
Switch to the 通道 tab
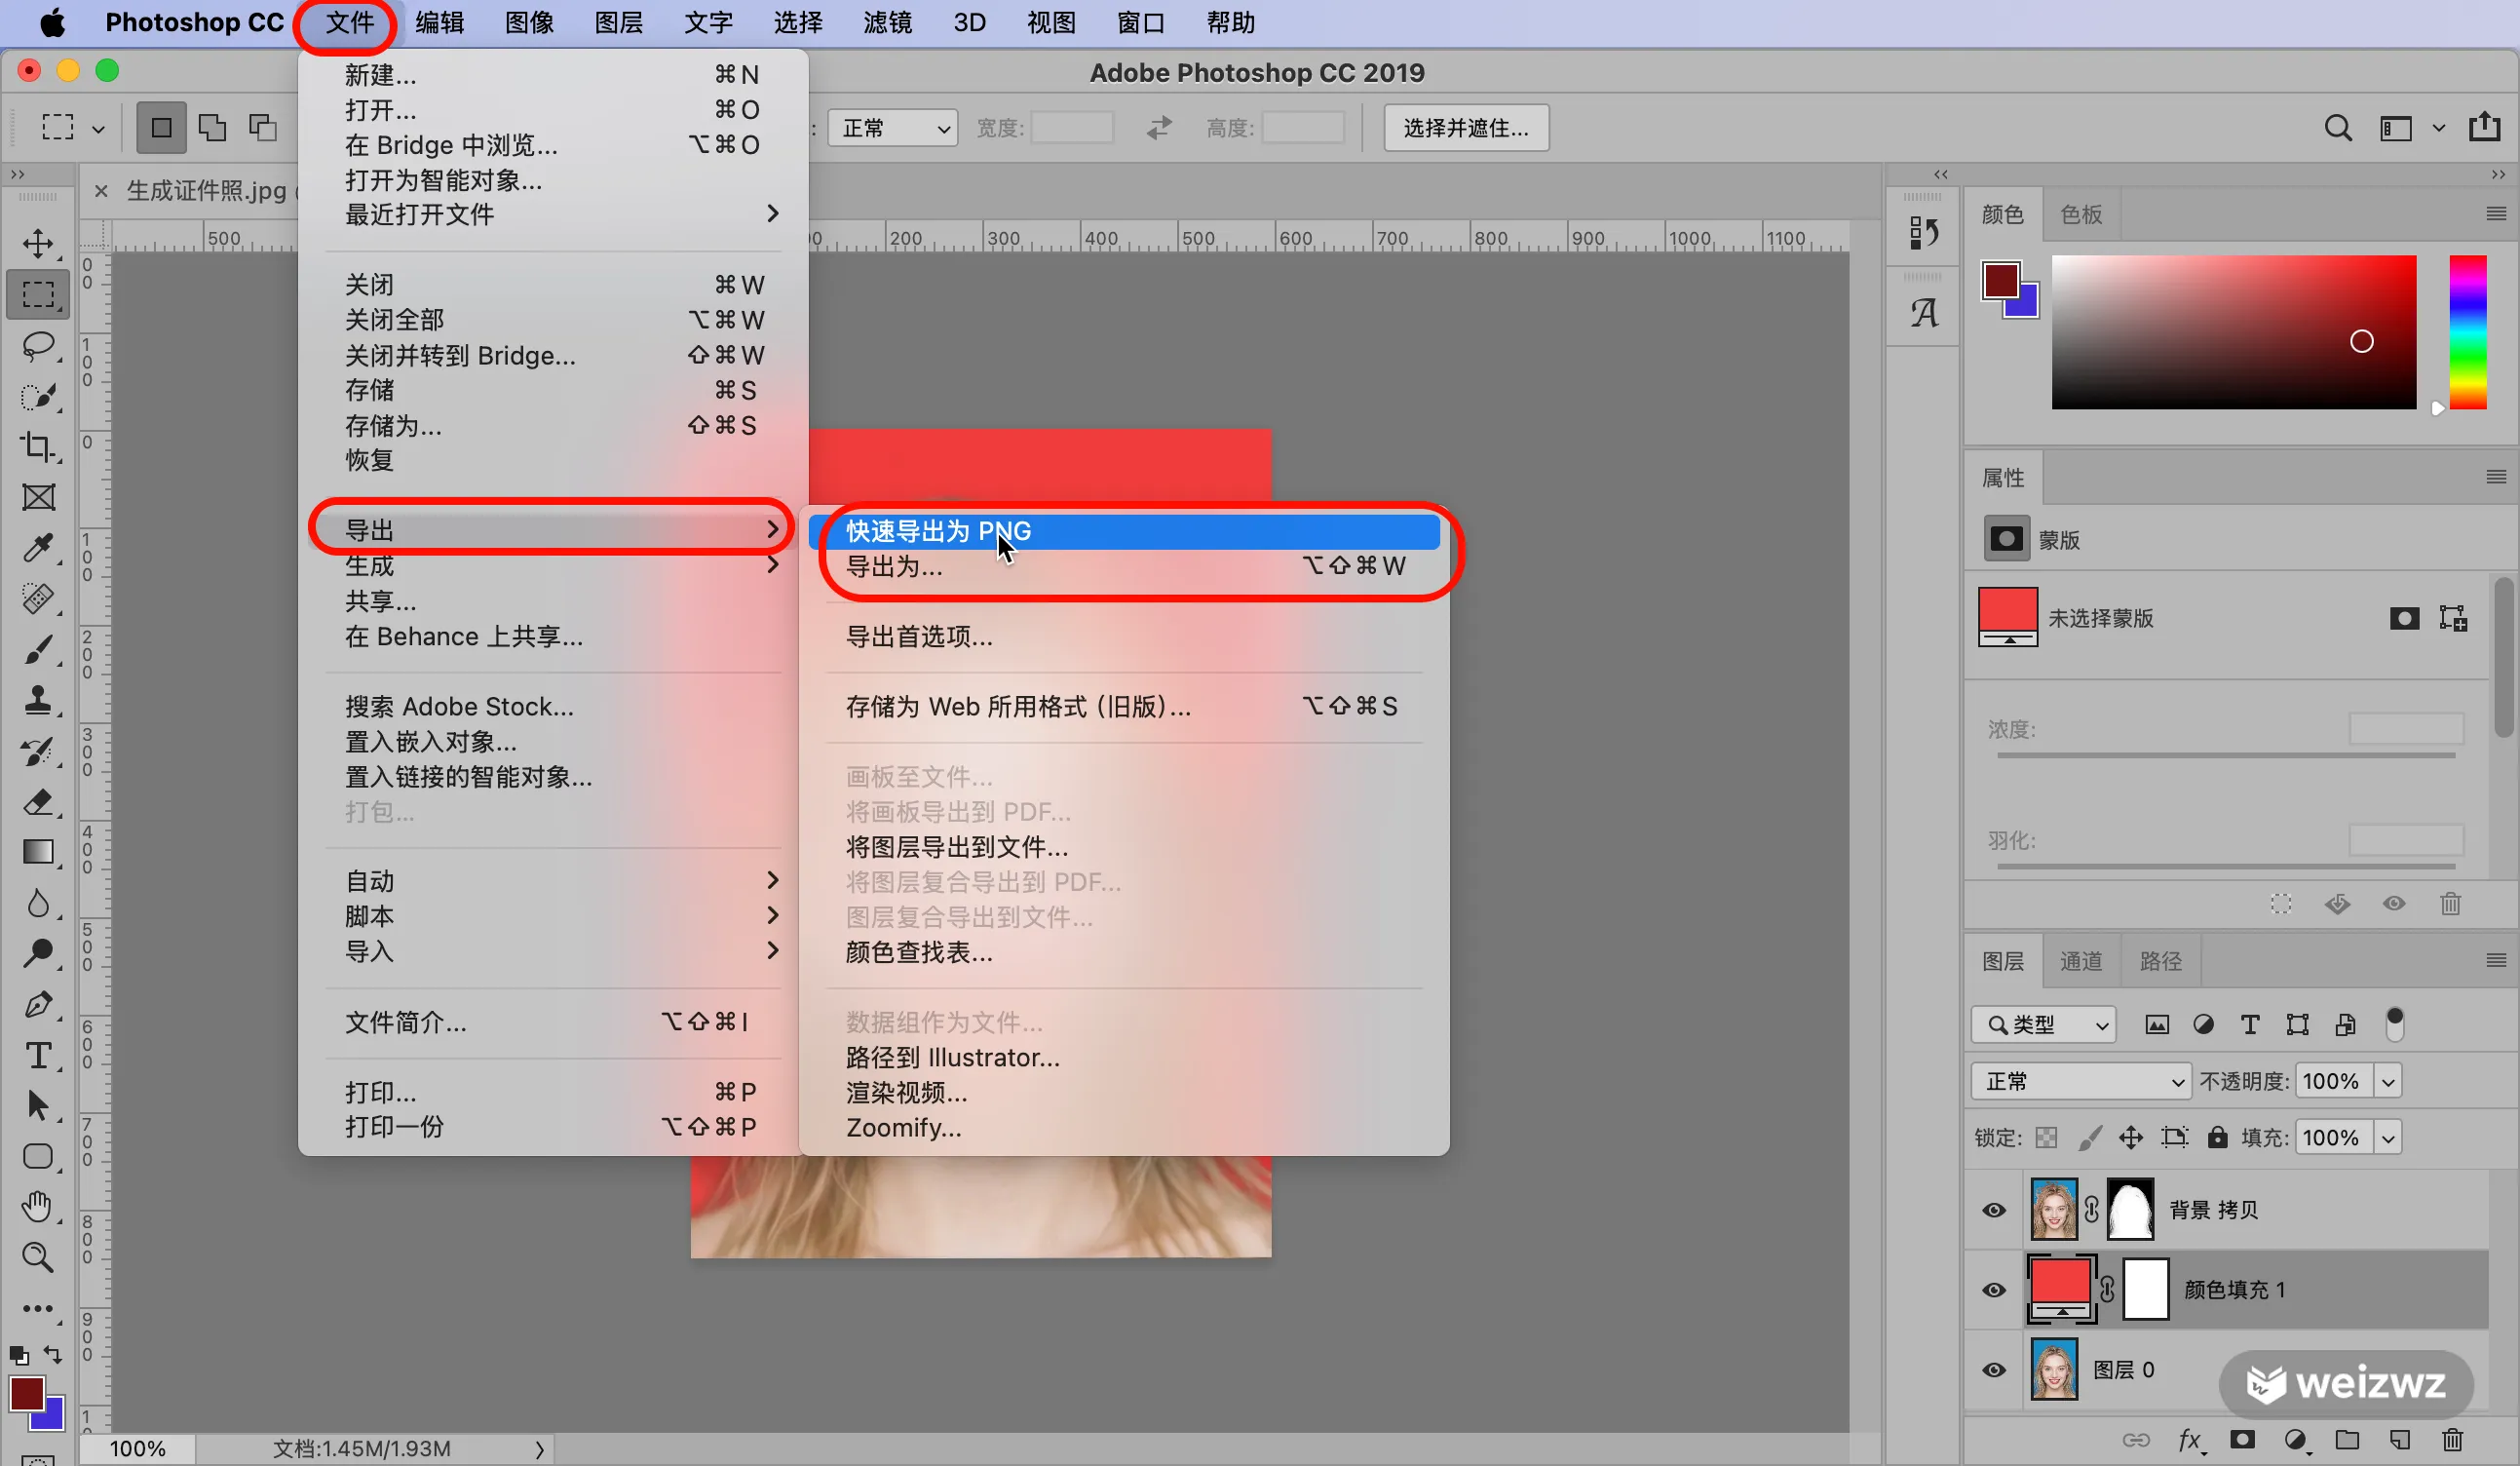pyautogui.click(x=2081, y=961)
